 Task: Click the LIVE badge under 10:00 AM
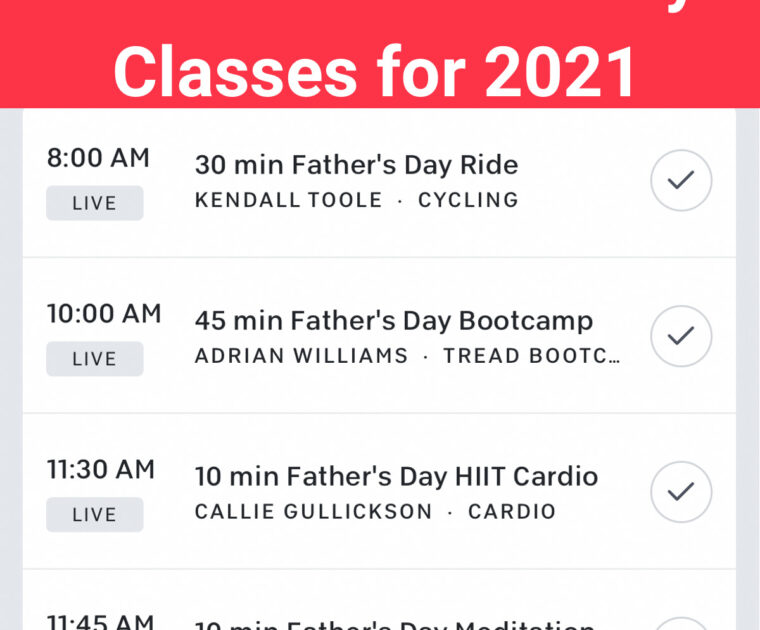click(x=94, y=359)
